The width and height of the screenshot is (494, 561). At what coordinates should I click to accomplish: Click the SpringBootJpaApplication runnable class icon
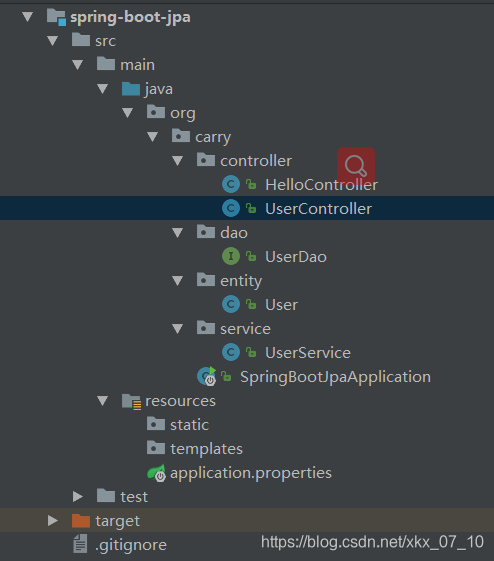[x=207, y=376]
